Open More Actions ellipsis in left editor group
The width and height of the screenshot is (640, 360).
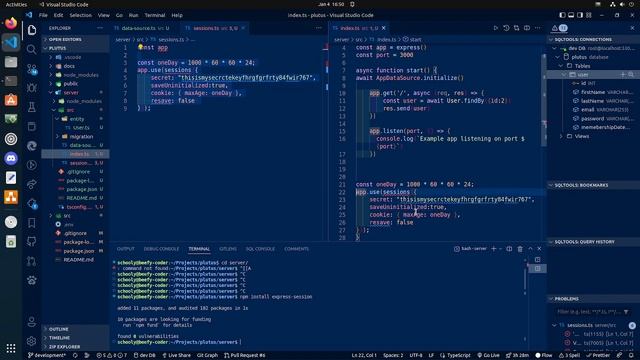point(319,28)
